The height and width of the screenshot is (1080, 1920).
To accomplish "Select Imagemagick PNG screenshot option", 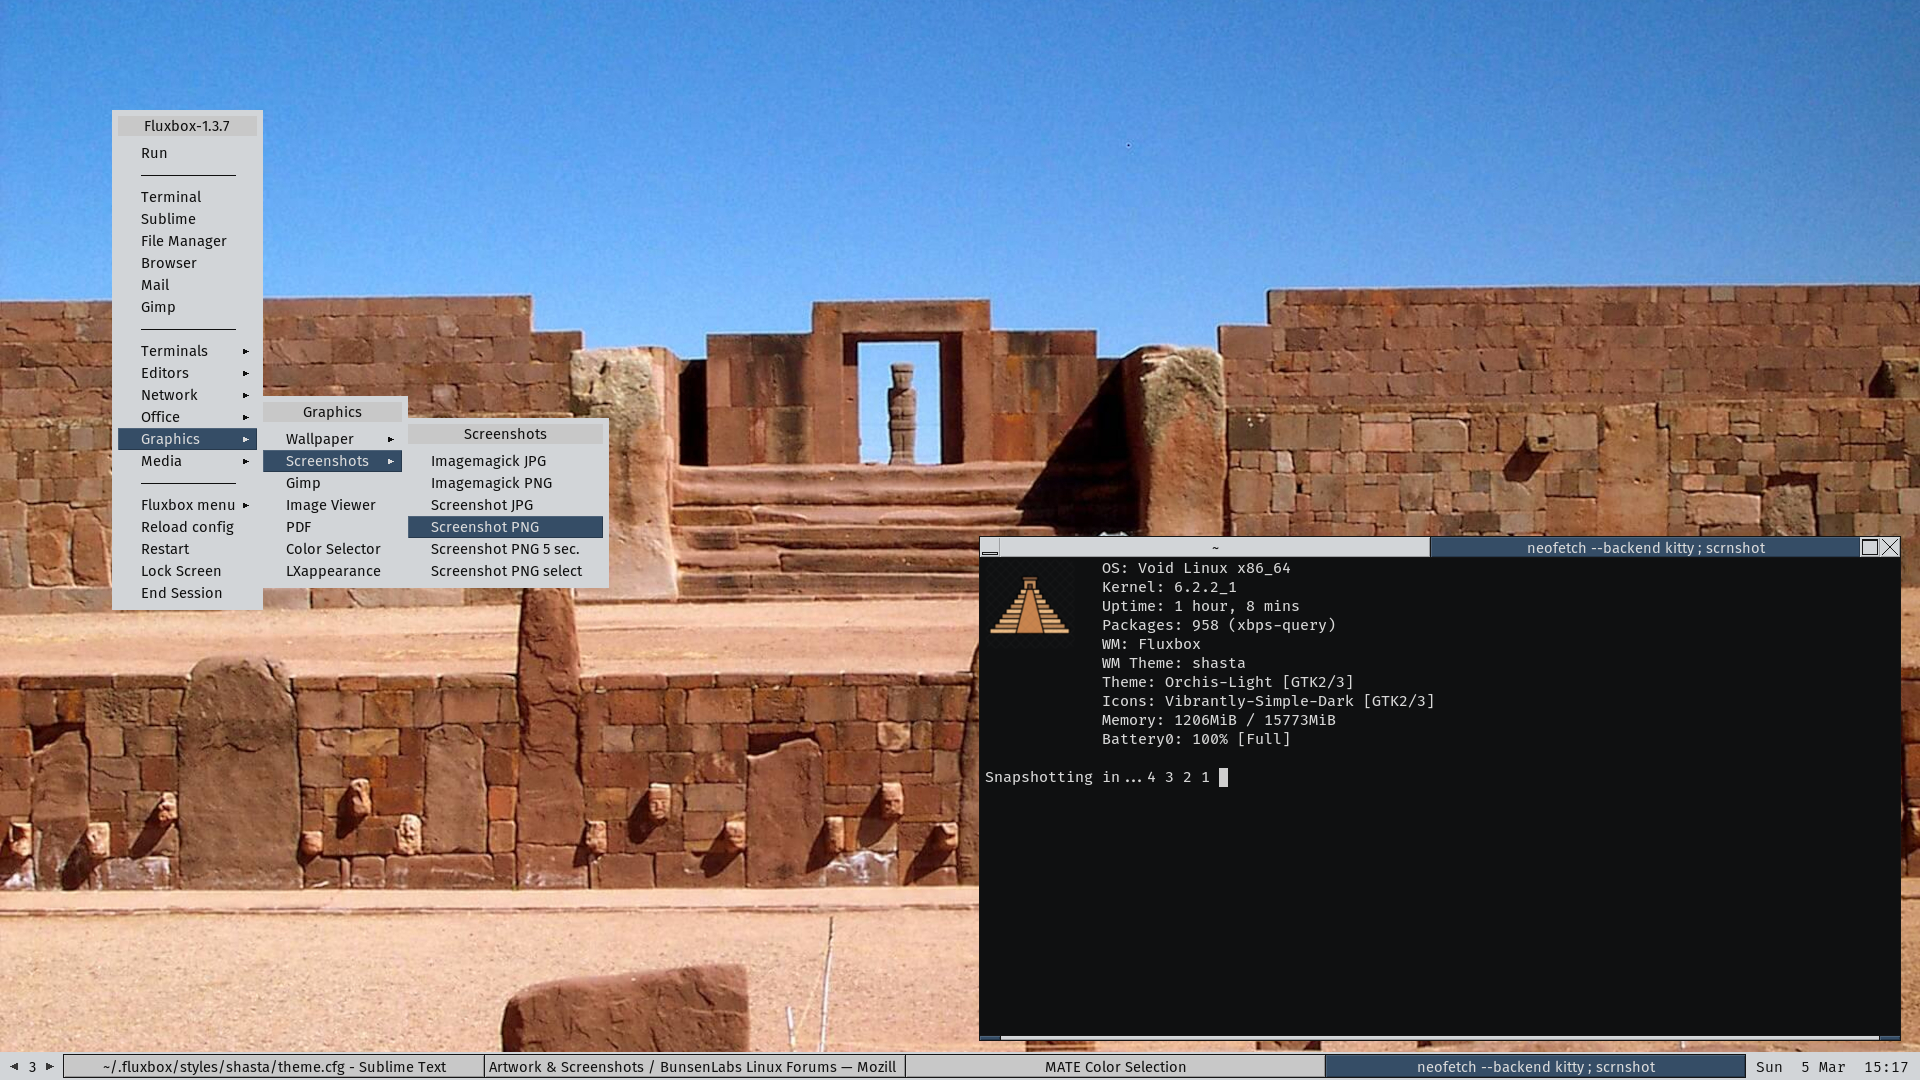I will [505, 483].
